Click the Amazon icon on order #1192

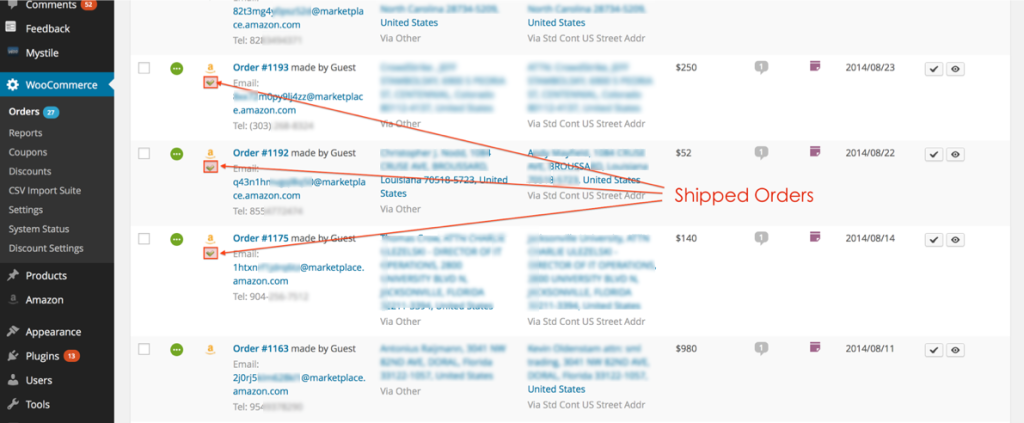pos(209,152)
